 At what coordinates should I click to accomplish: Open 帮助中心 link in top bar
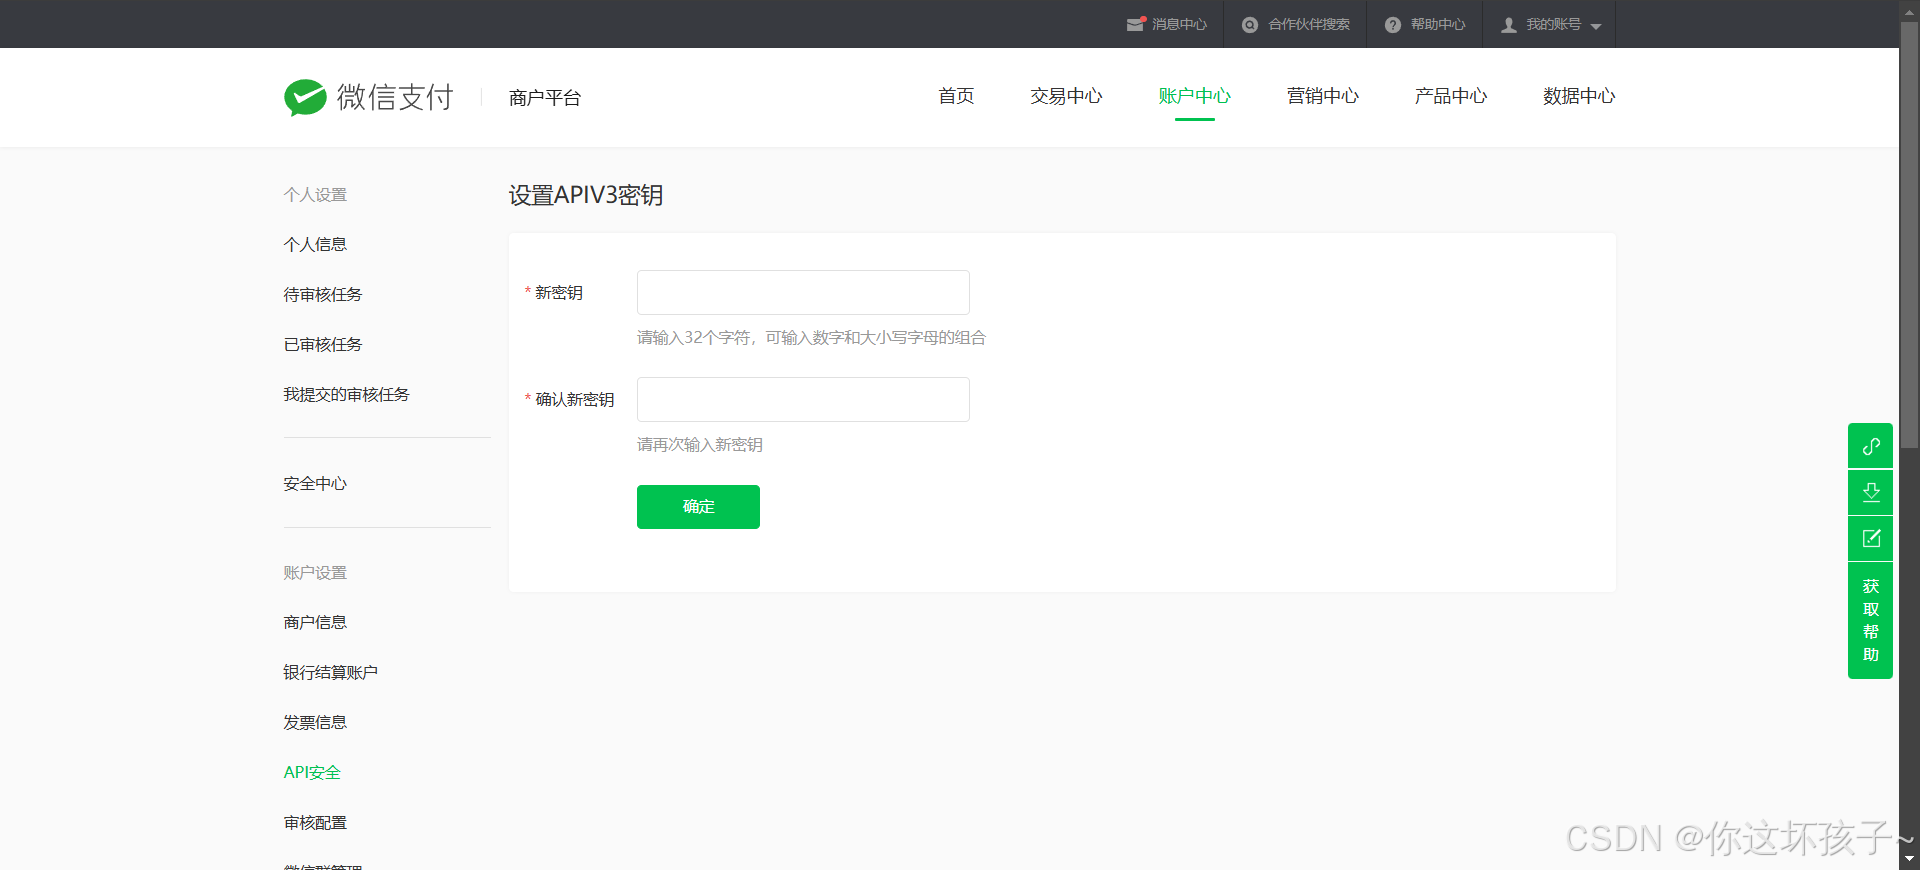[1438, 25]
